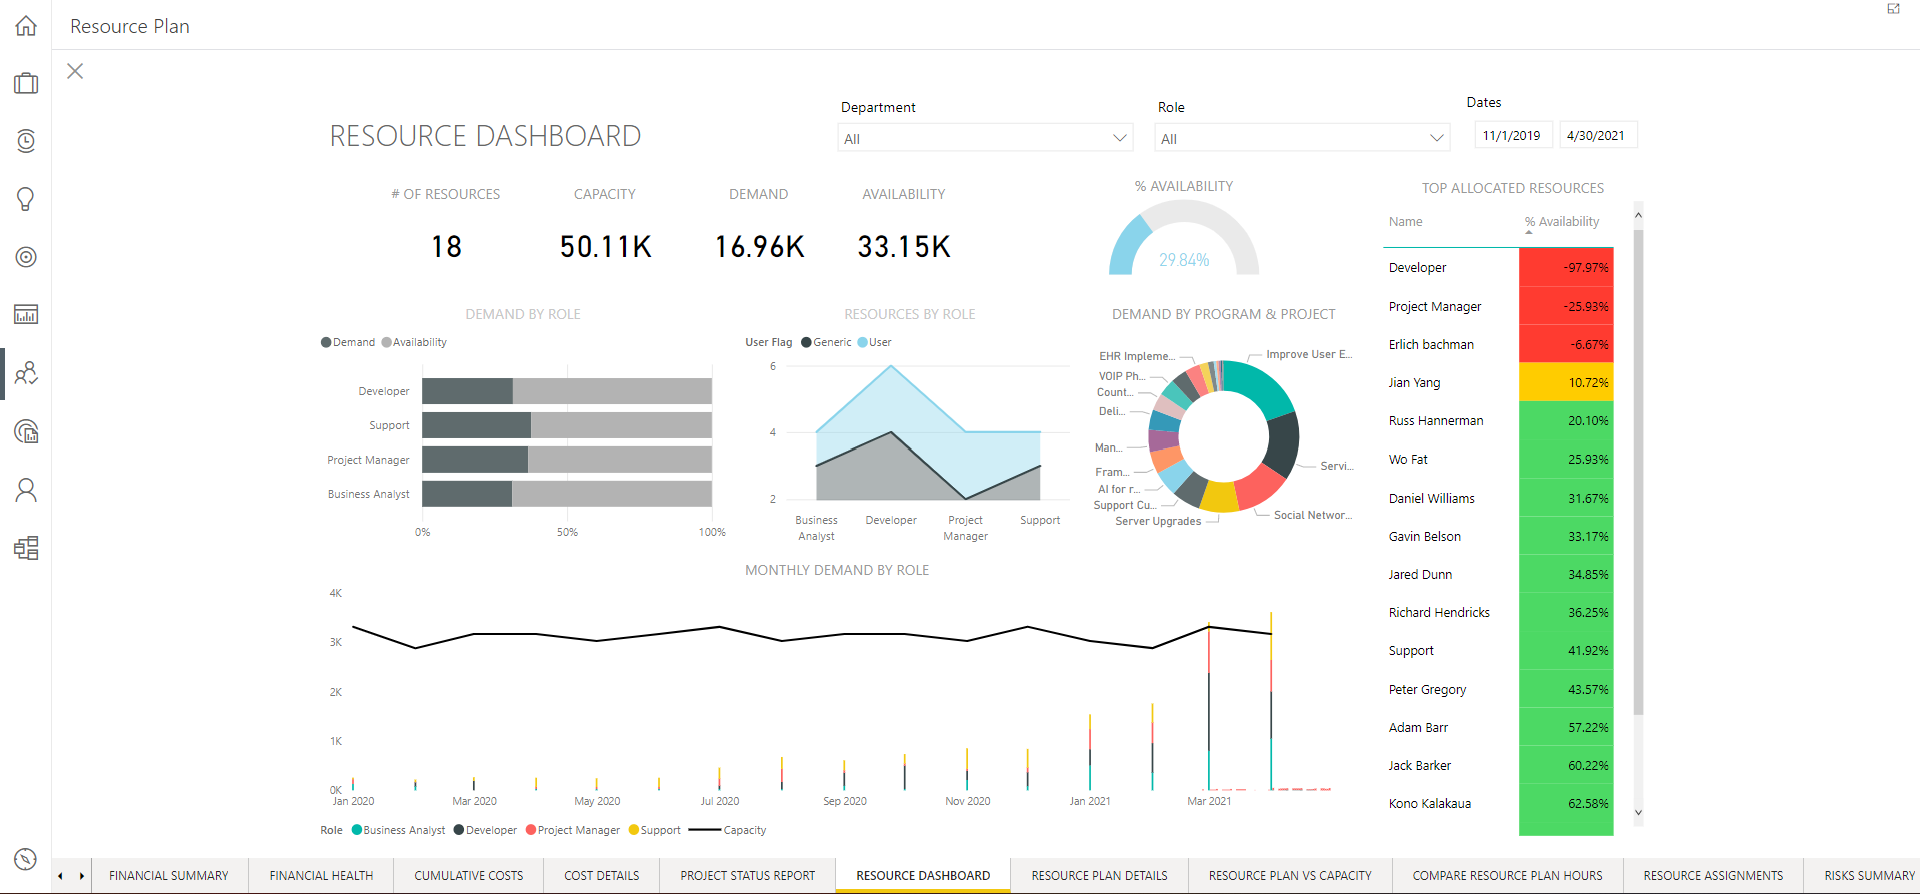
Task: Go to Resource Plan vs Capacity tab
Action: [1290, 875]
